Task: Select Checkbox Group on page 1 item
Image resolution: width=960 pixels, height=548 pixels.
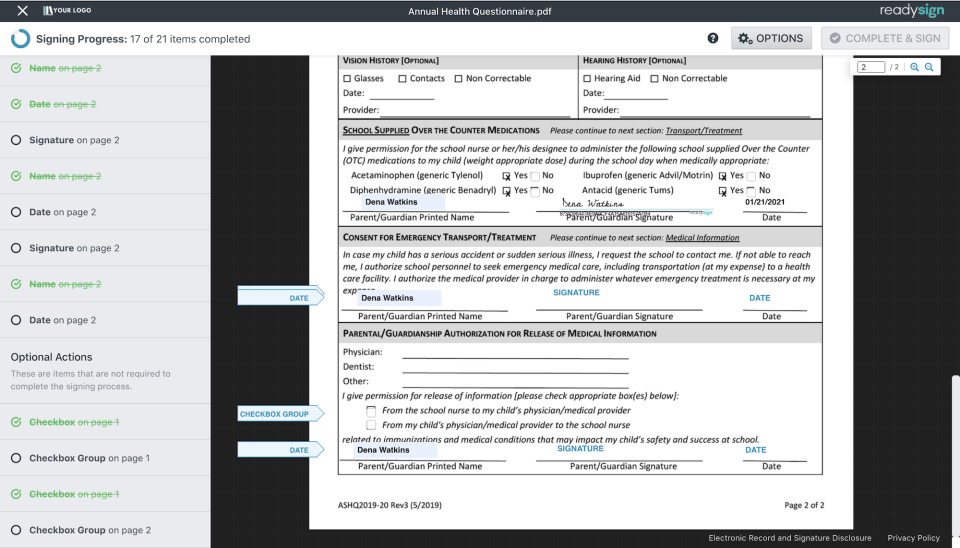Action: pyautogui.click(x=105, y=458)
